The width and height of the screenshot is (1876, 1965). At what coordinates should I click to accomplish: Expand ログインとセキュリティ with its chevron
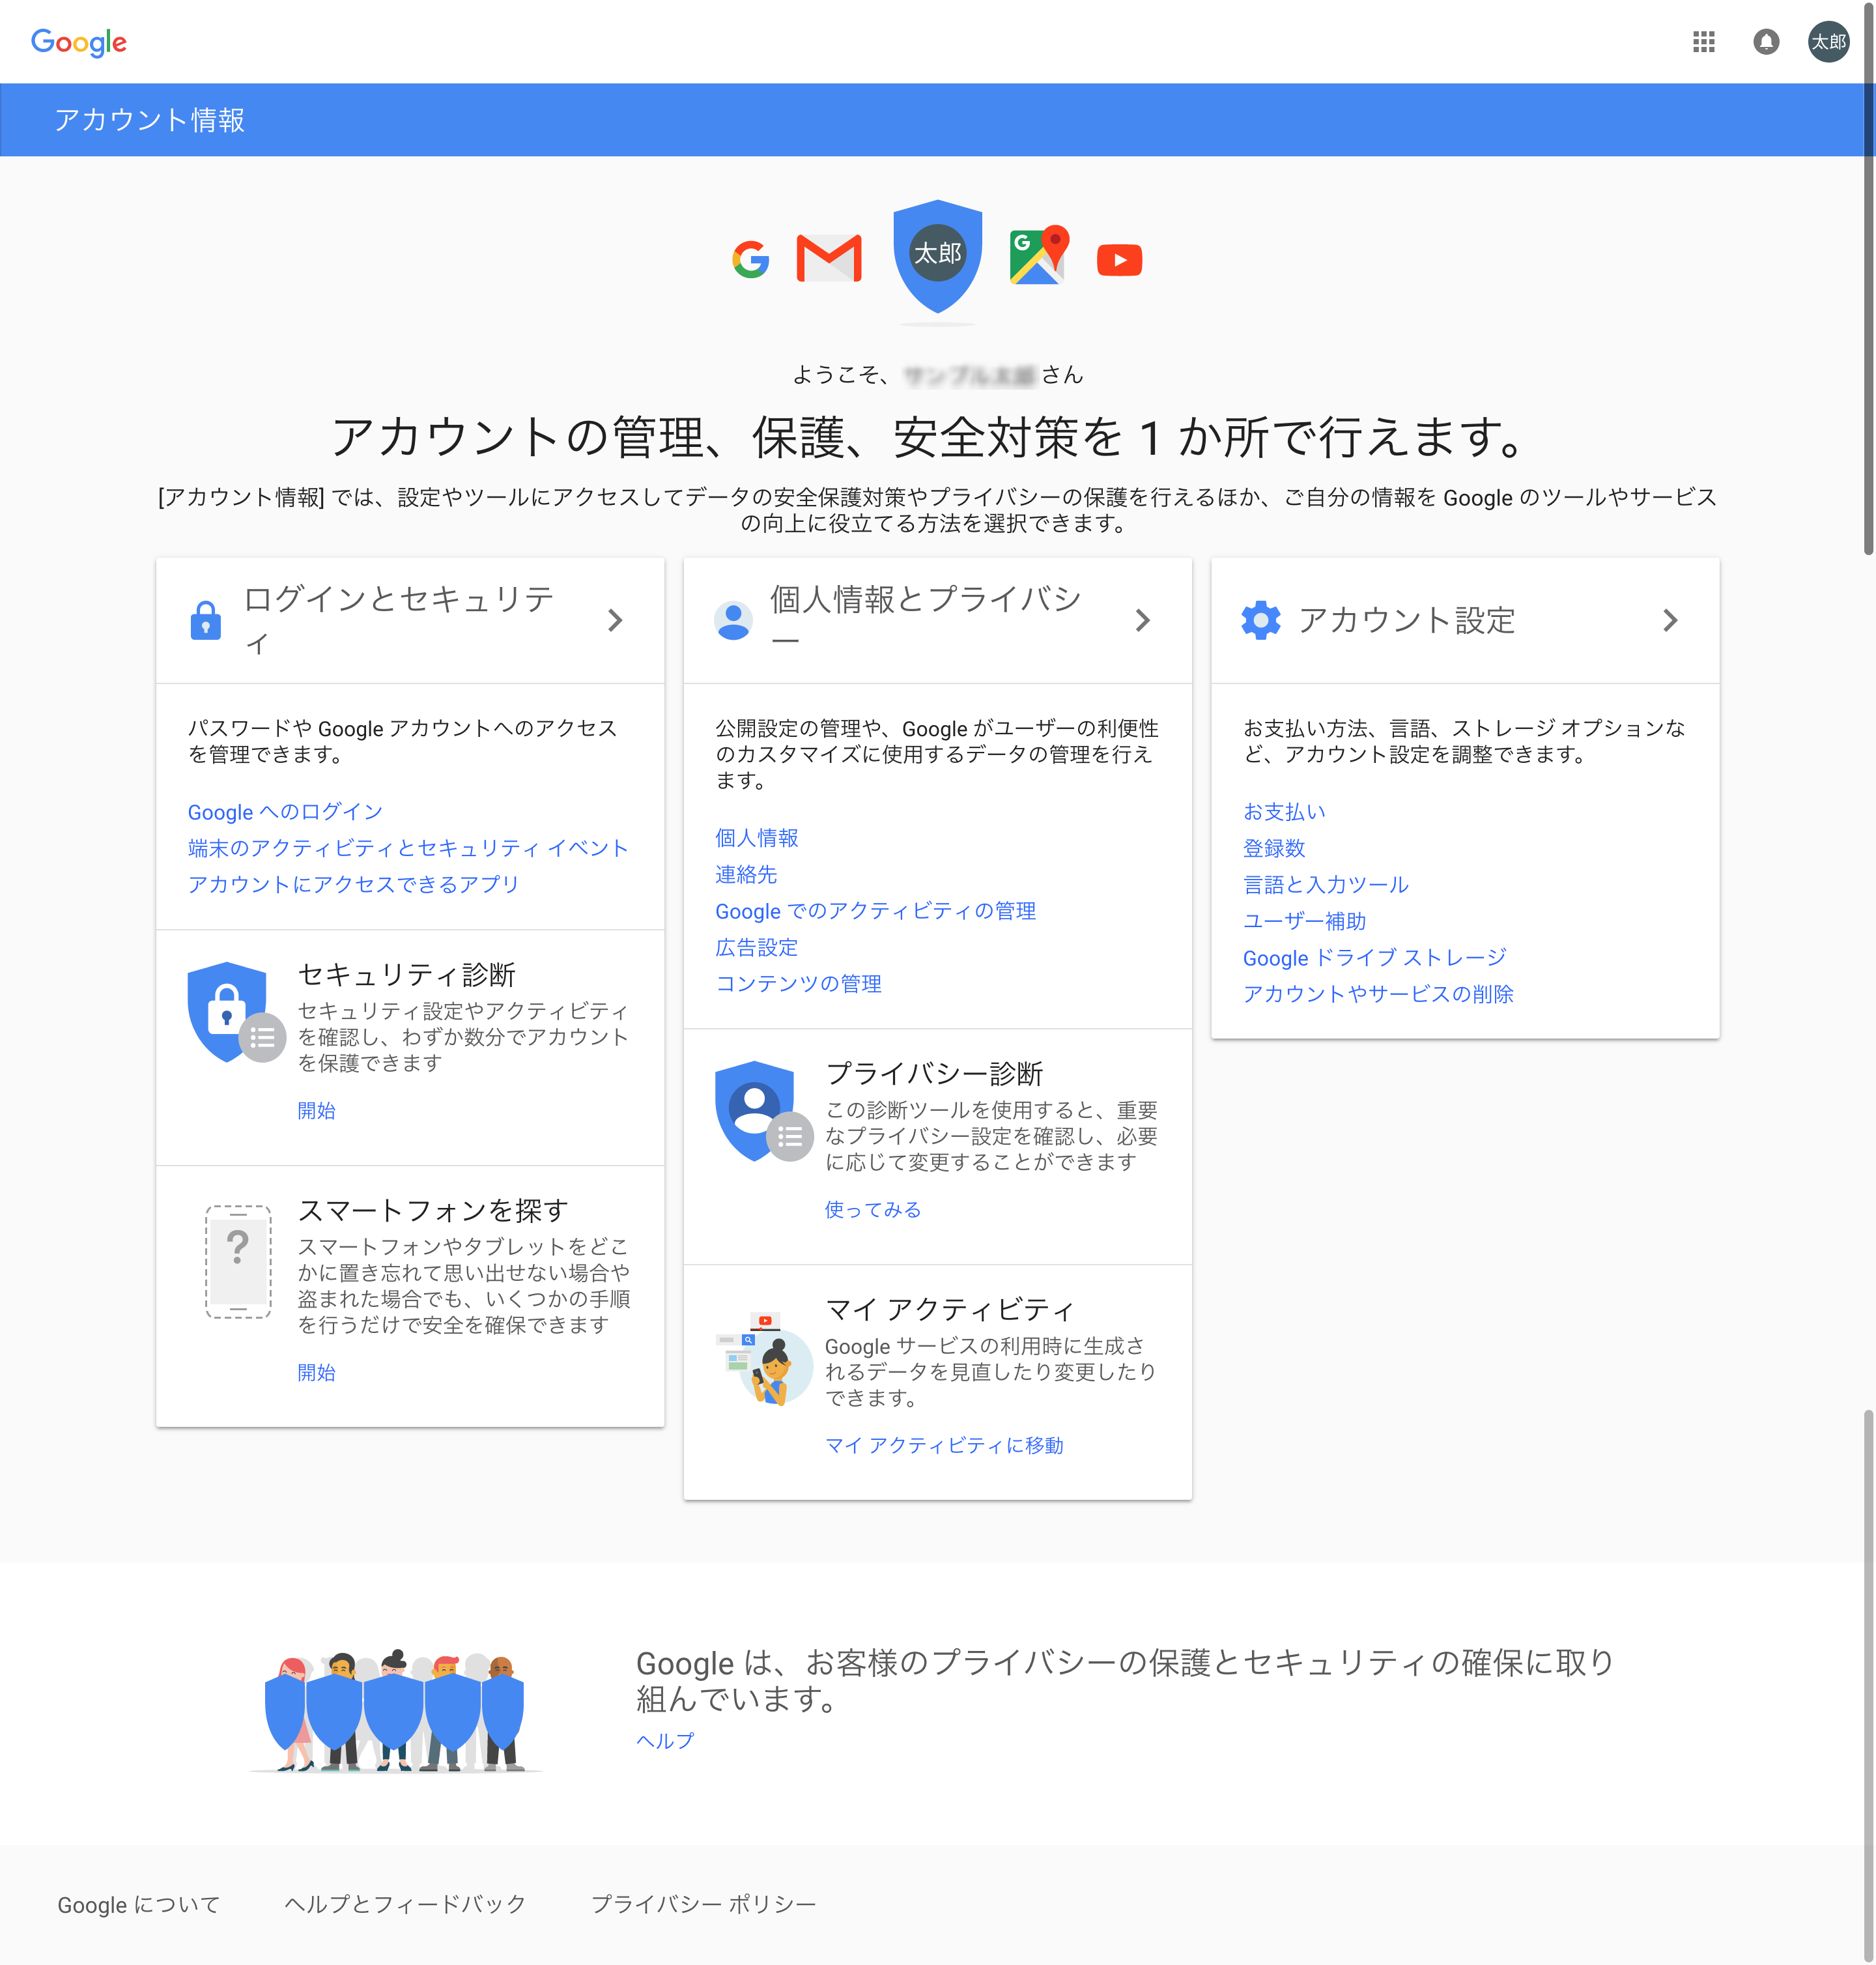click(x=615, y=620)
